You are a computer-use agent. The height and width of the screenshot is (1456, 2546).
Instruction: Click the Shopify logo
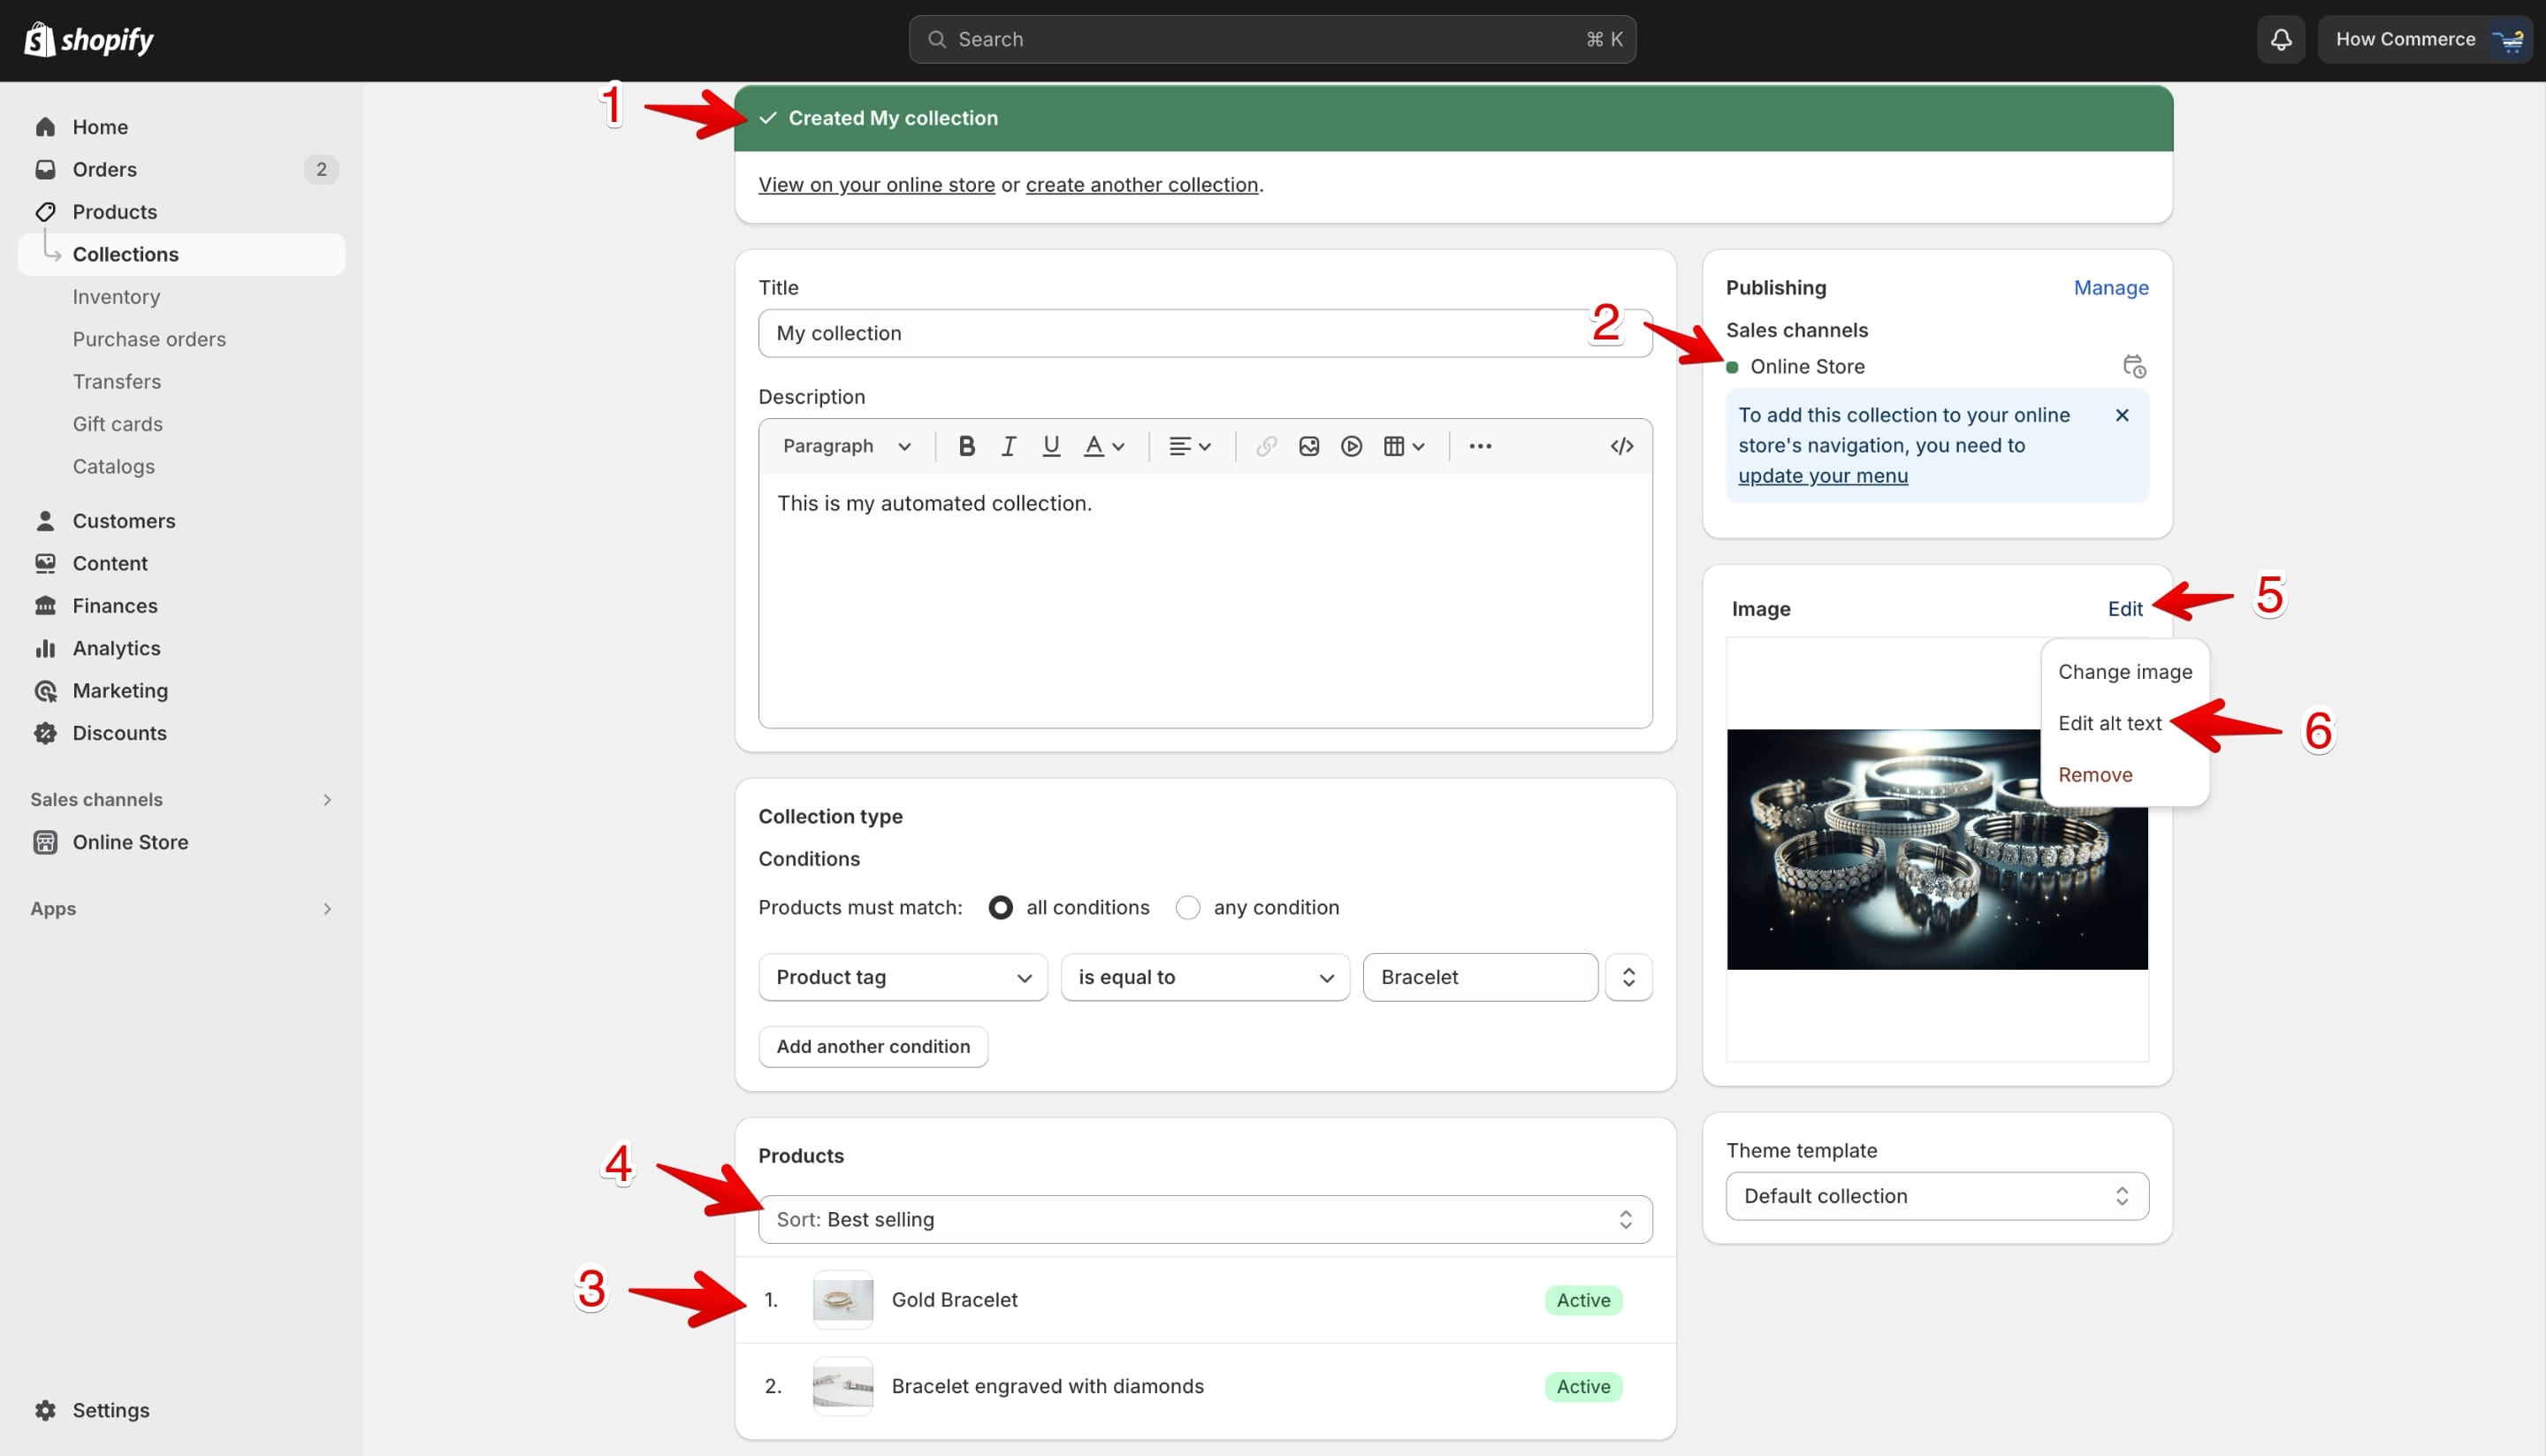(x=89, y=39)
